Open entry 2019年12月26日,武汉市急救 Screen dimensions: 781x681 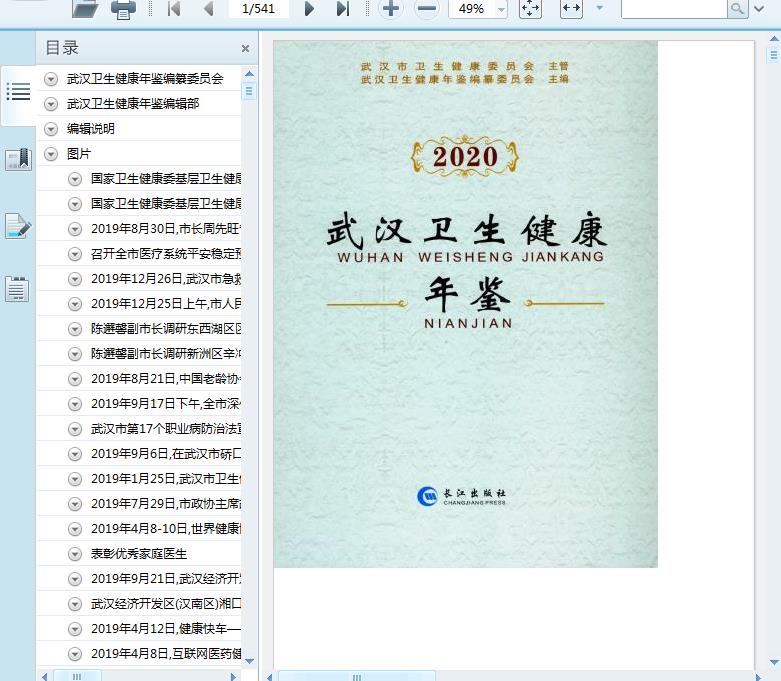[x=166, y=278]
